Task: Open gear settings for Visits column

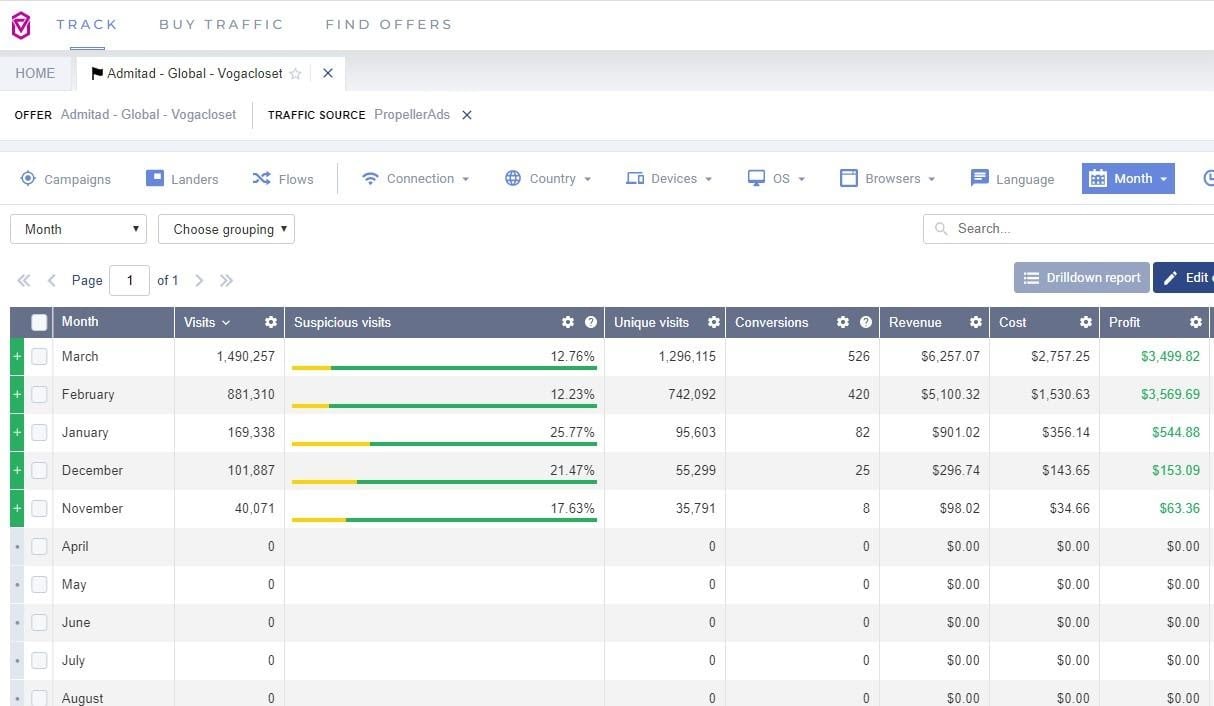Action: 270,322
